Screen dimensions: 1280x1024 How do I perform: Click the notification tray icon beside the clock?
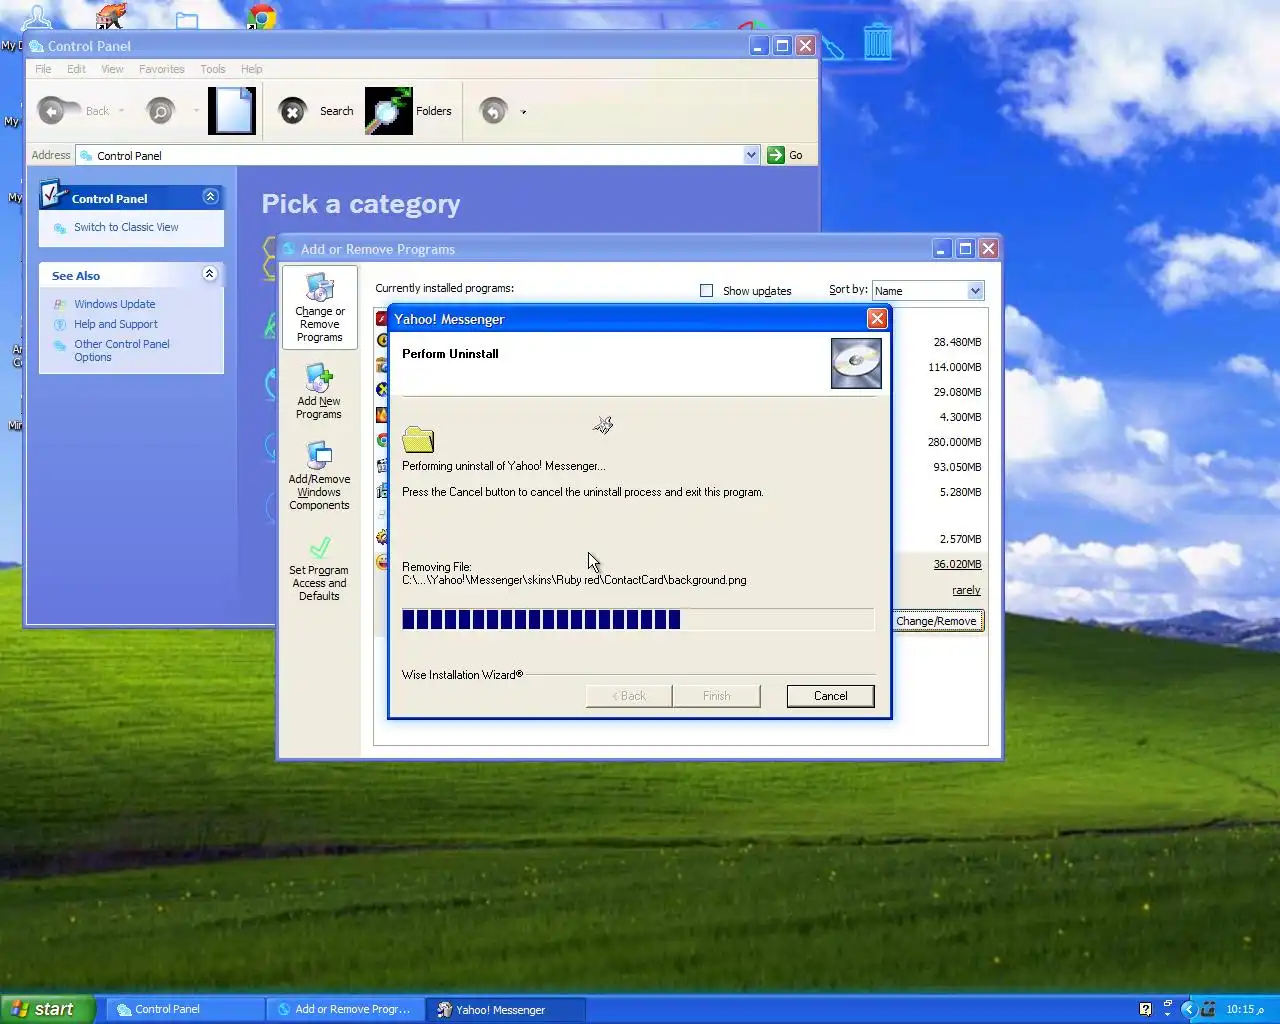(1208, 1009)
